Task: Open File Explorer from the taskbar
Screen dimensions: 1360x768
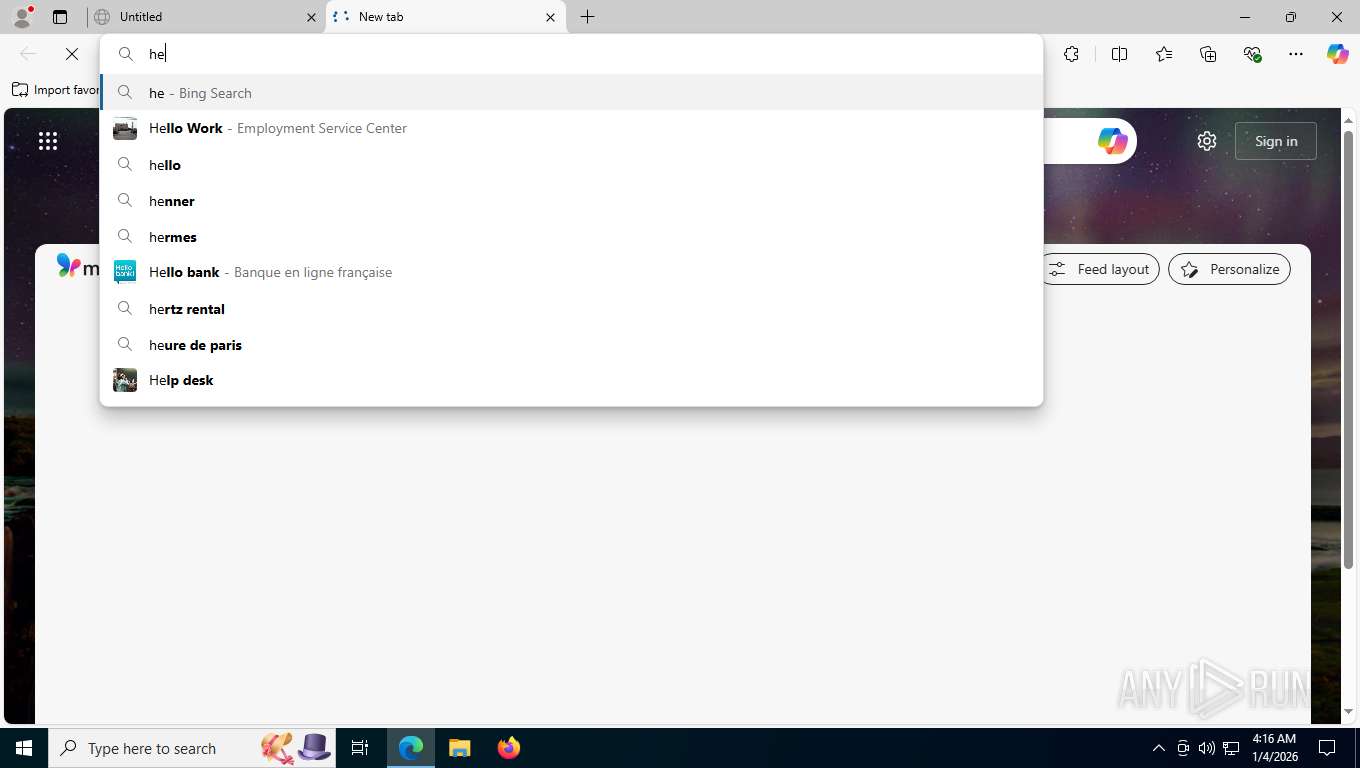Action: (x=459, y=748)
